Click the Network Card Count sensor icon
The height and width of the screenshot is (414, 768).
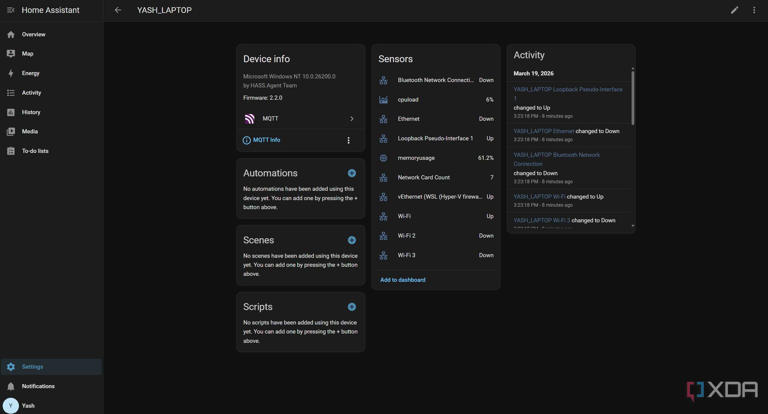(x=384, y=177)
